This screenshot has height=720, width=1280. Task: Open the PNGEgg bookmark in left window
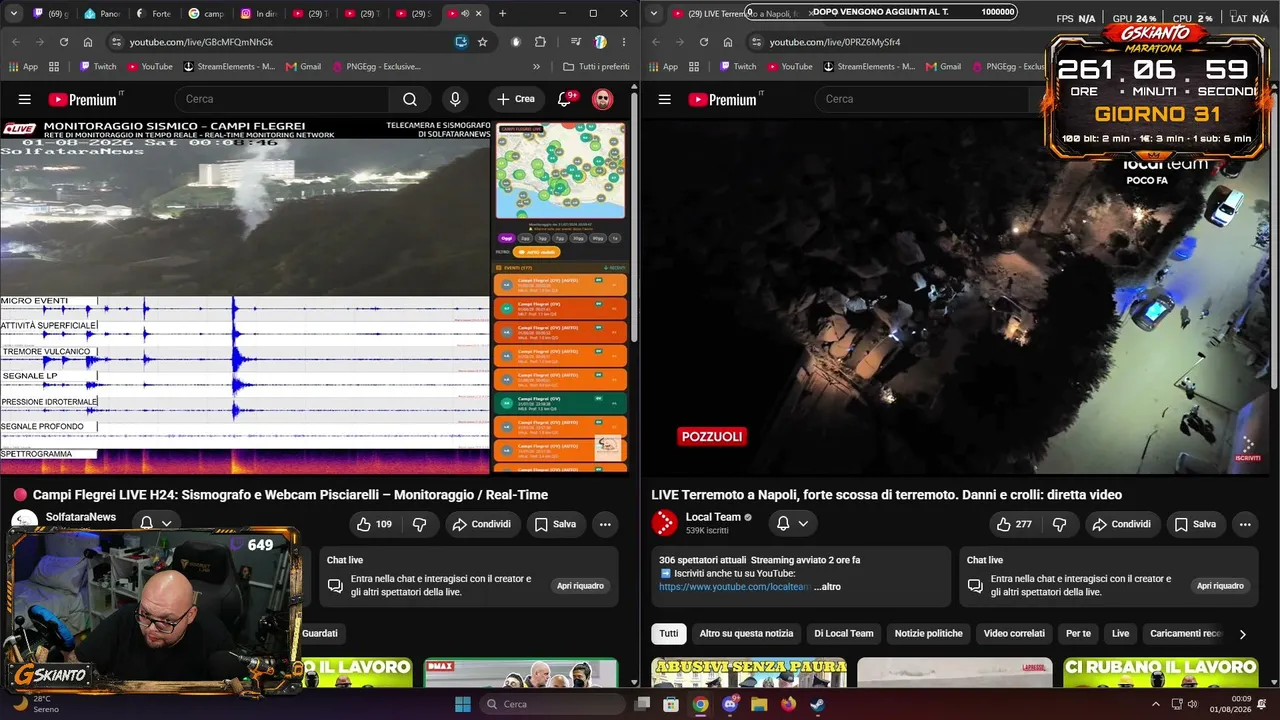pos(377,67)
